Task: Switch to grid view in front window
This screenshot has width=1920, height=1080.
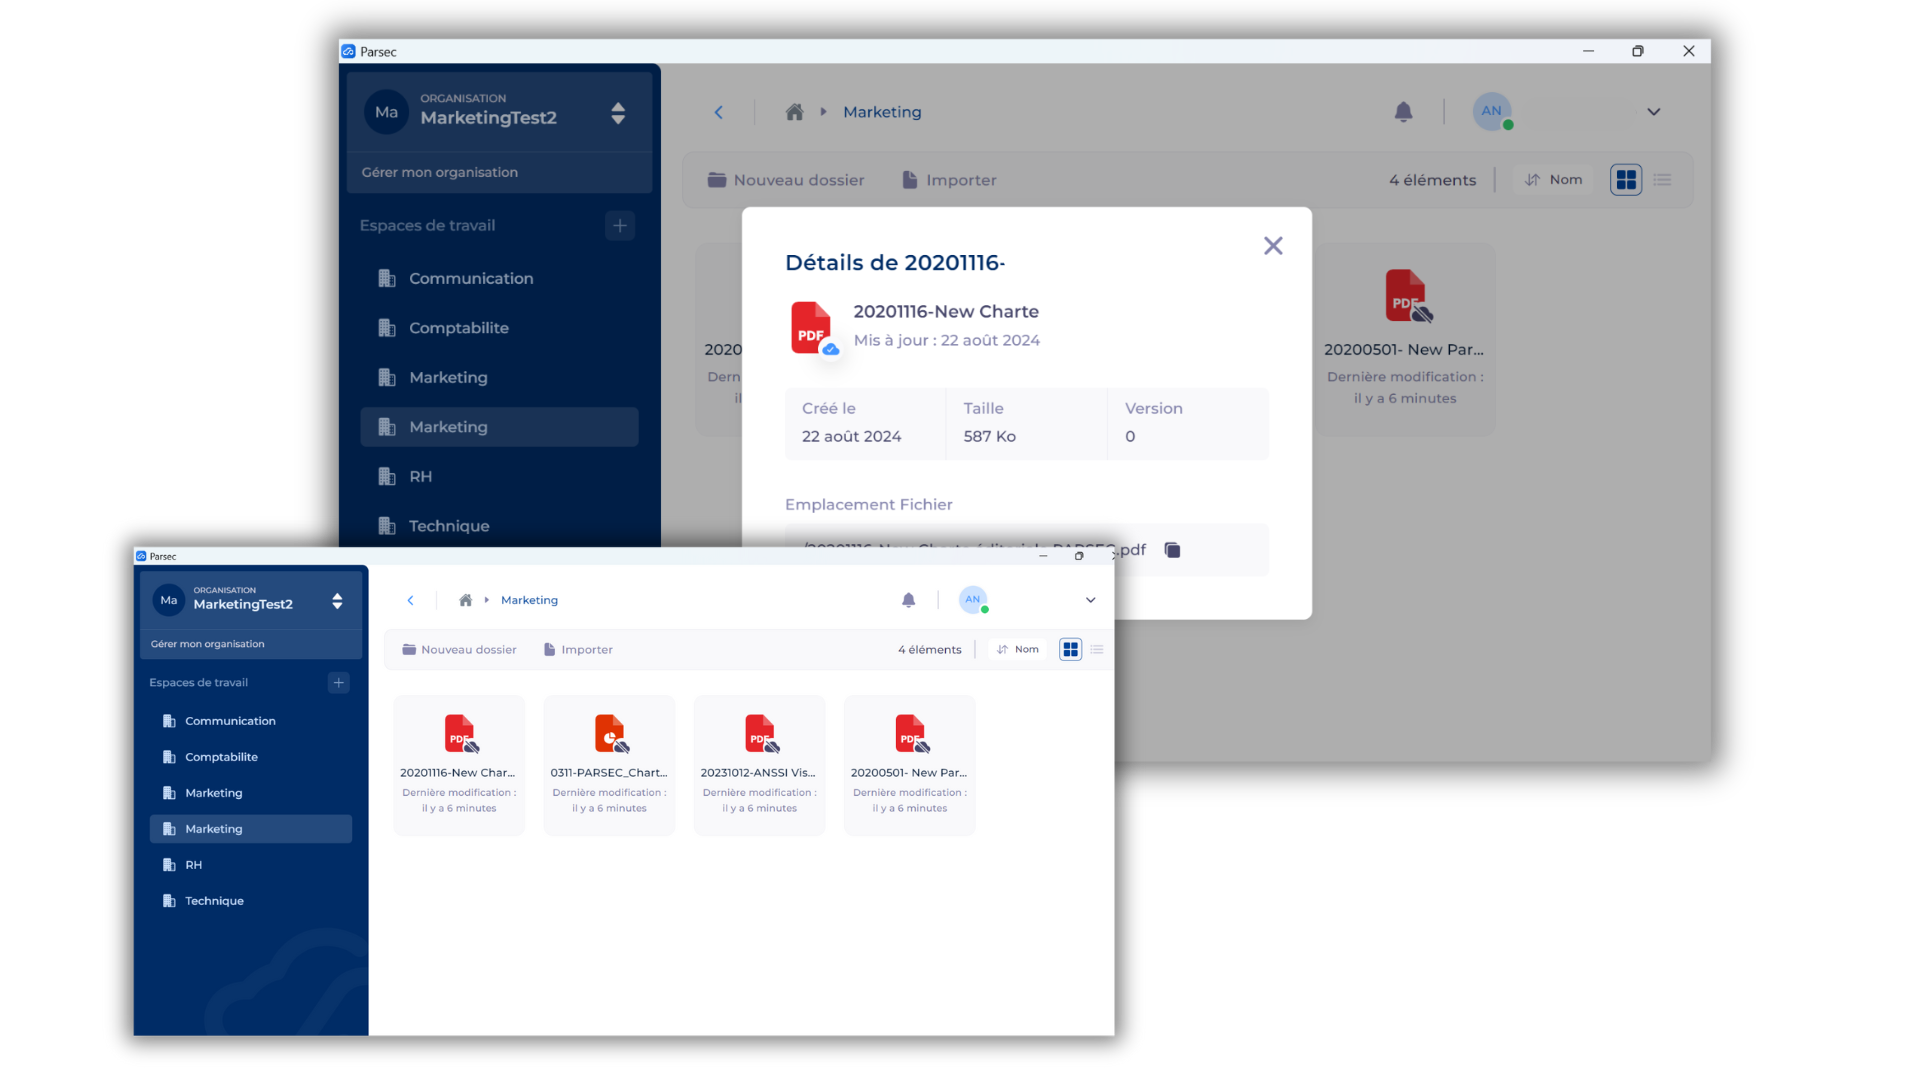Action: (1070, 650)
